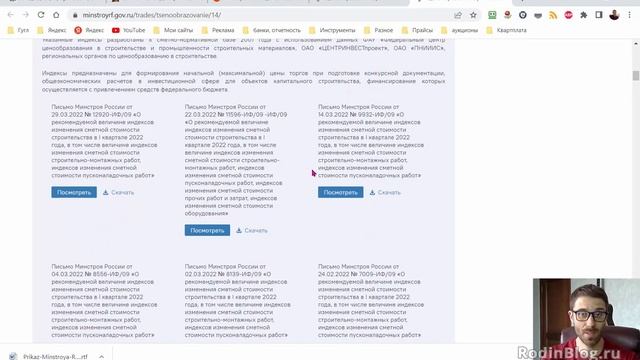Open the browser home page icon

point(56,15)
